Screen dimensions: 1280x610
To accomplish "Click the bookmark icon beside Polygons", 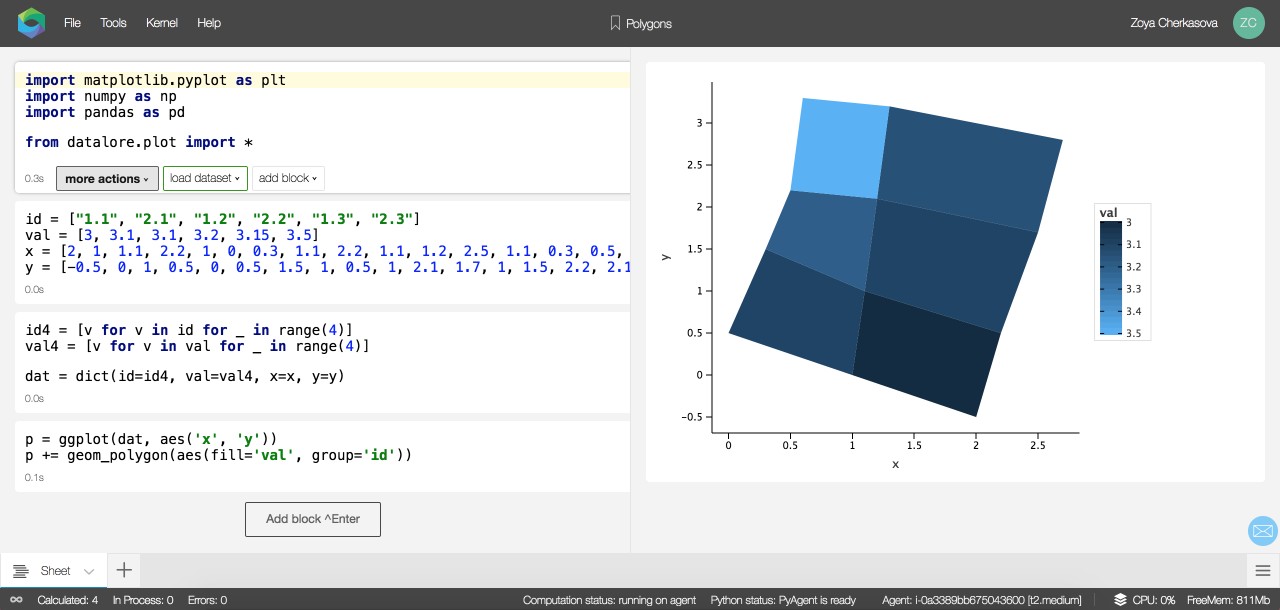I will click(x=615, y=23).
